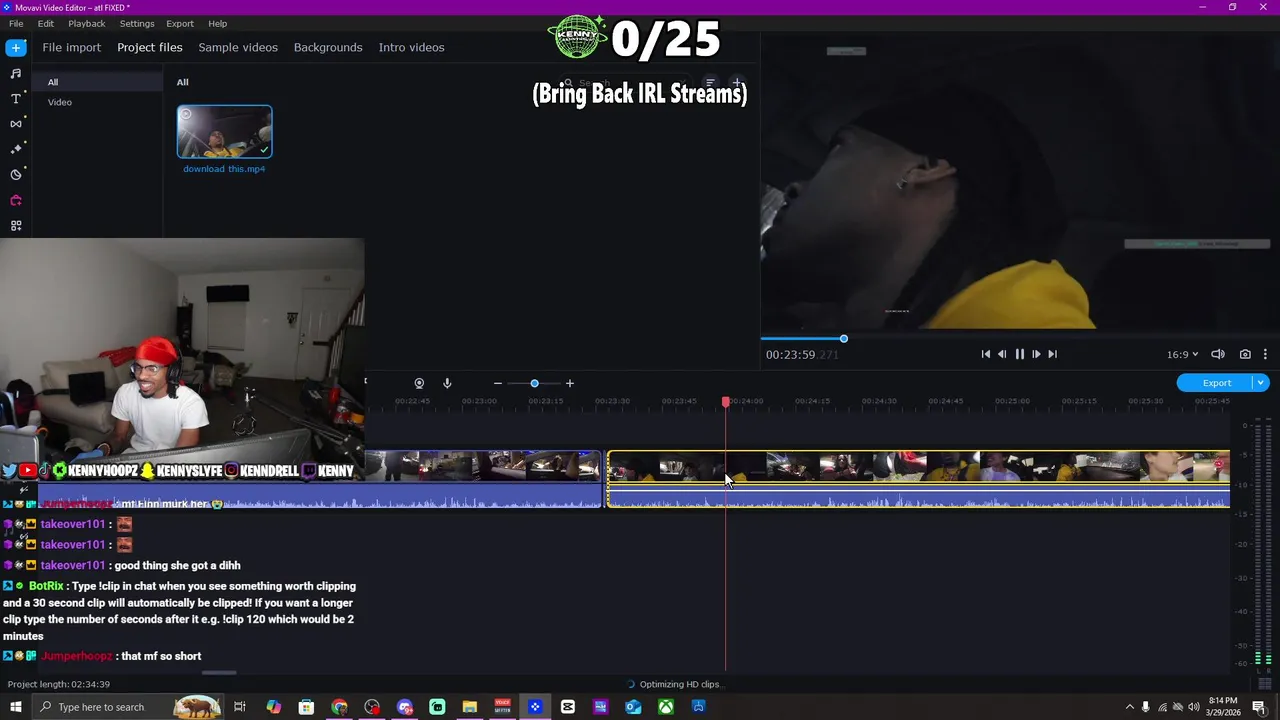Open the Playback menu
The image size is (1280, 720).
click(87, 23)
